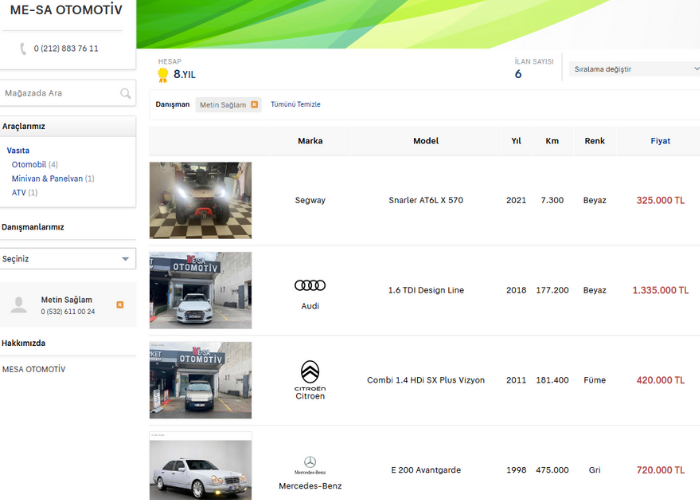The width and height of the screenshot is (700, 500).
Task: Open the Sıralama değiştir dropdown
Action: point(634,70)
